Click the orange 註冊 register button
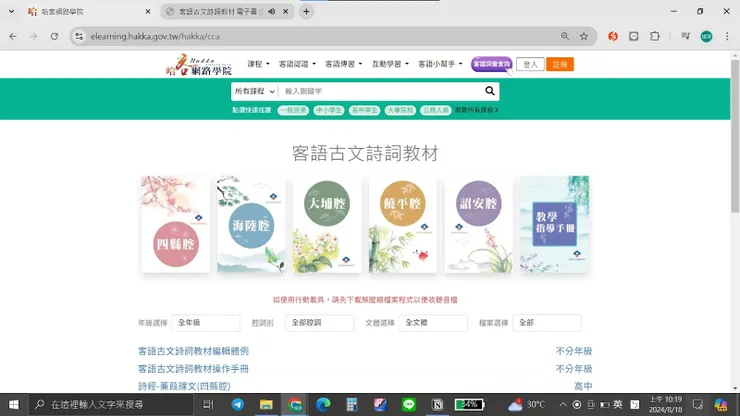 click(560, 64)
